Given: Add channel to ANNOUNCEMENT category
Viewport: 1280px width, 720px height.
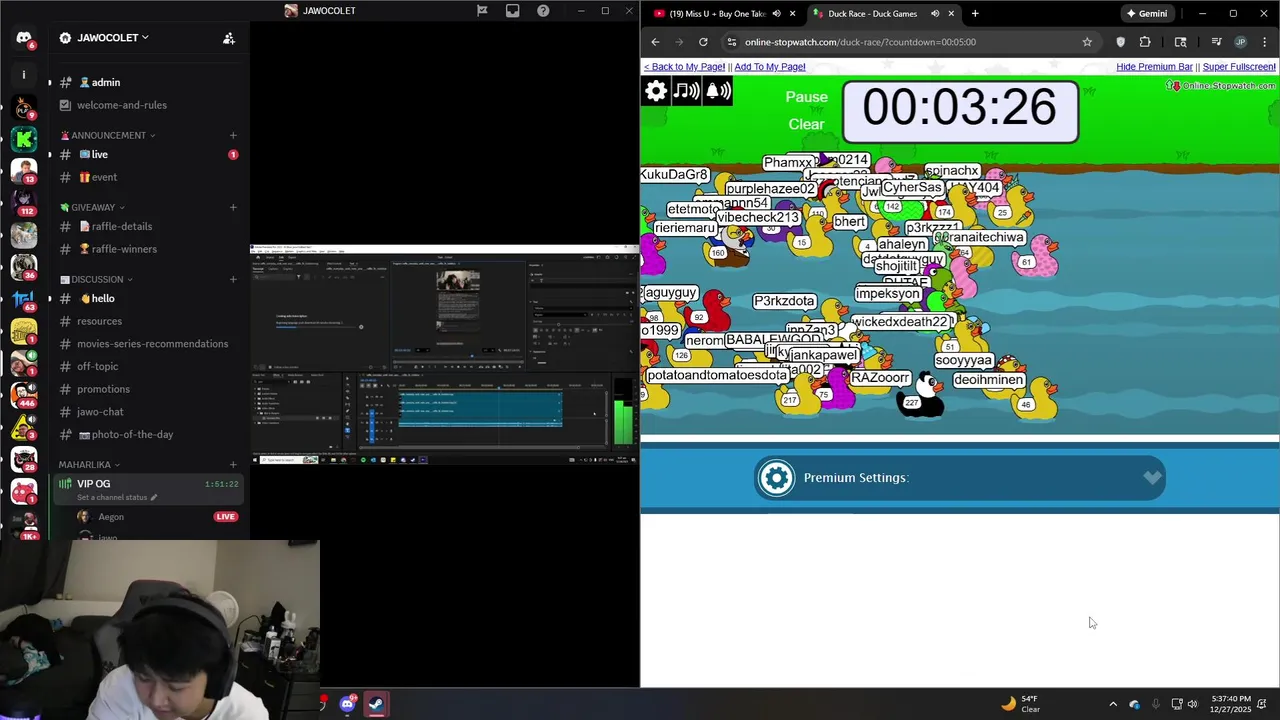Looking at the screenshot, I should pyautogui.click(x=233, y=135).
